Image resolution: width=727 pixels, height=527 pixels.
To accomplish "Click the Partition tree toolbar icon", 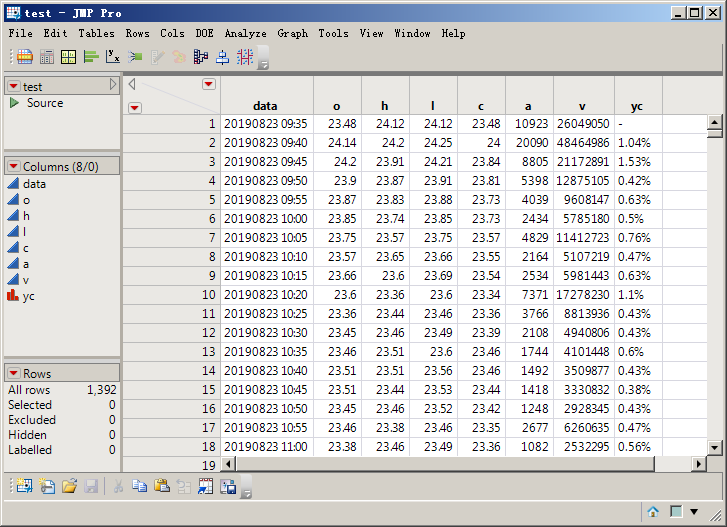I will [x=201, y=57].
